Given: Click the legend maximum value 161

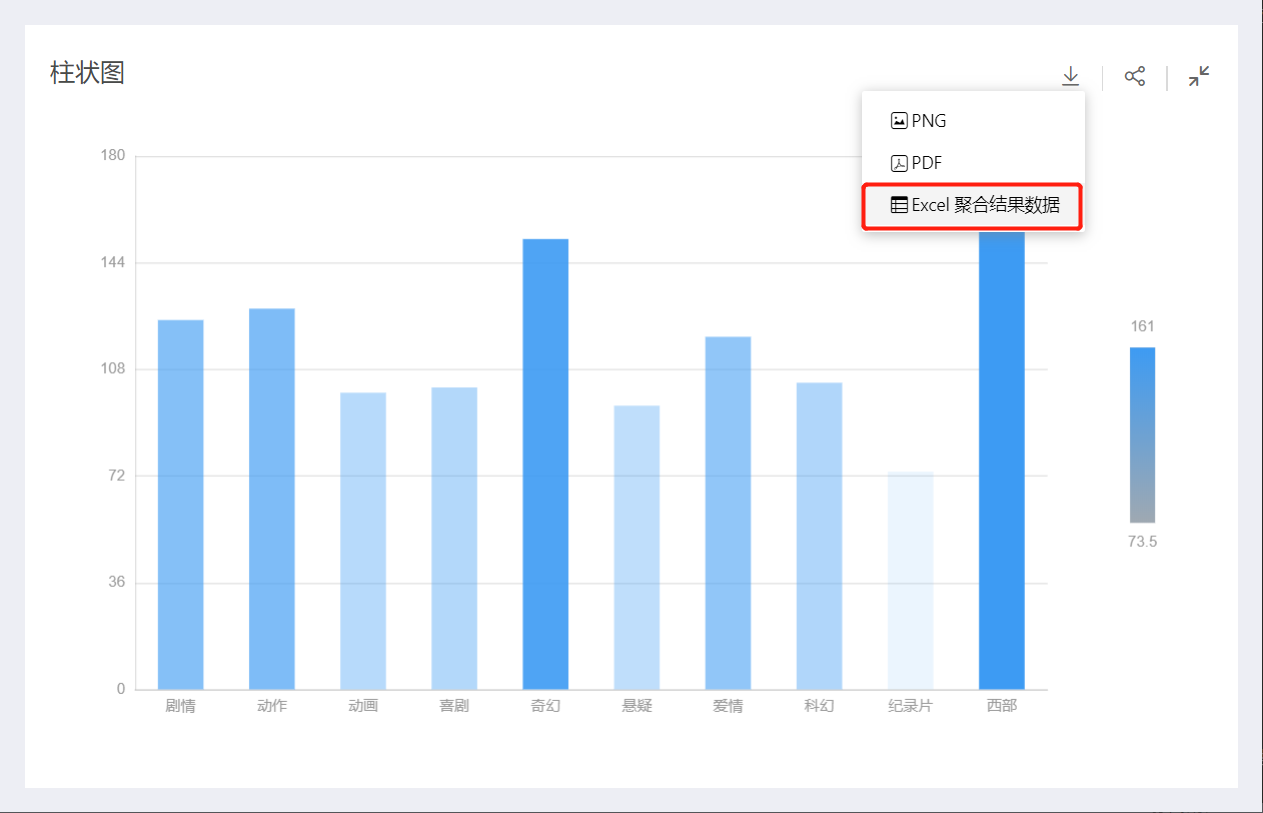Looking at the screenshot, I should (x=1142, y=326).
